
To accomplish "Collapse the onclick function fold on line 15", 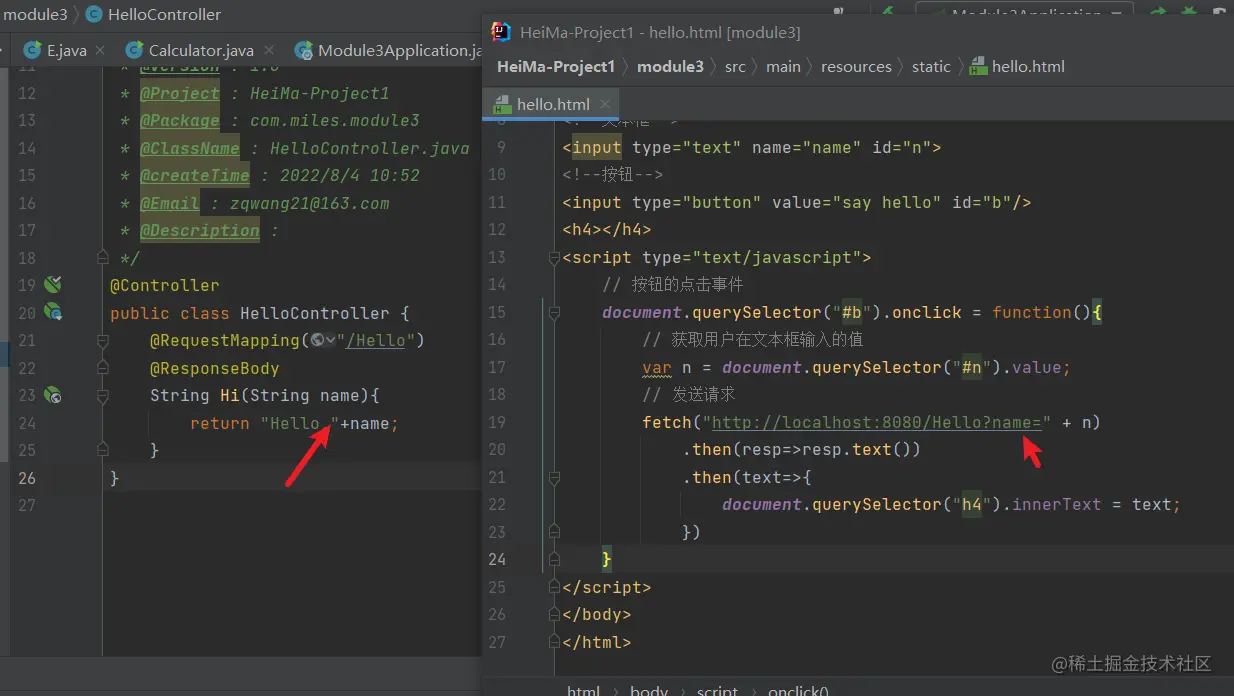I will 554,313.
